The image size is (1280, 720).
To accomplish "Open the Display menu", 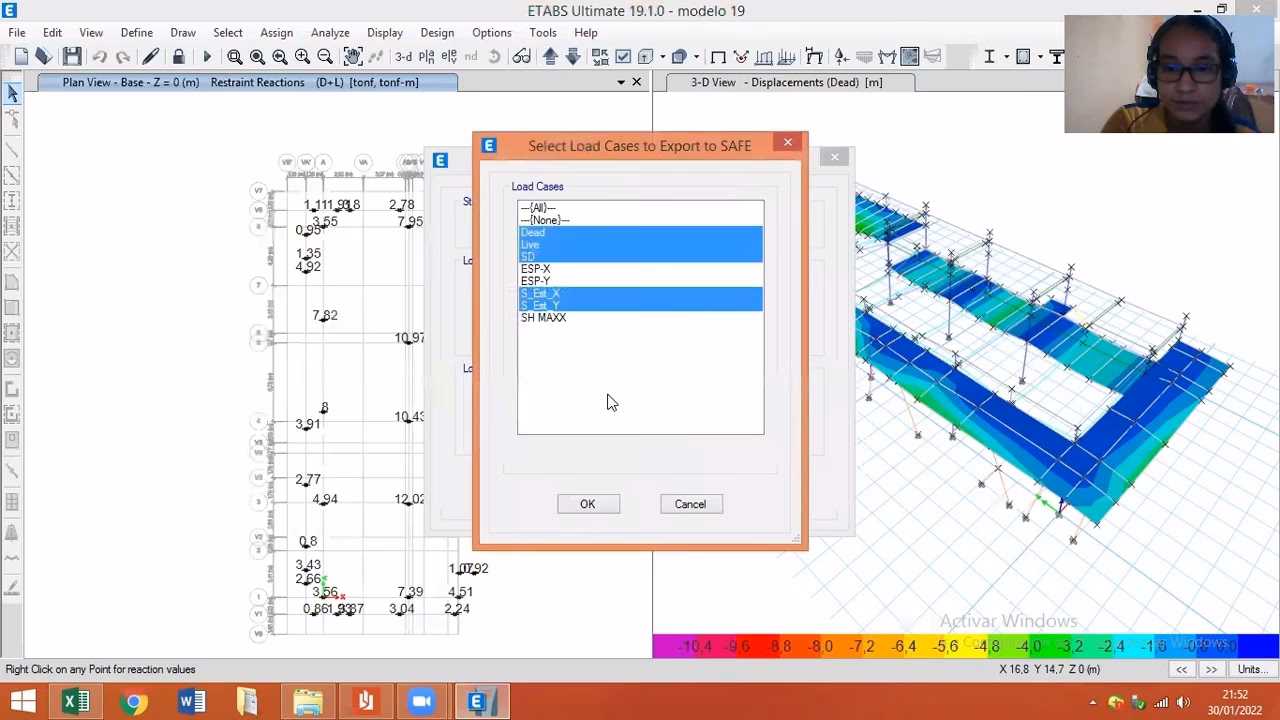I will coord(384,33).
